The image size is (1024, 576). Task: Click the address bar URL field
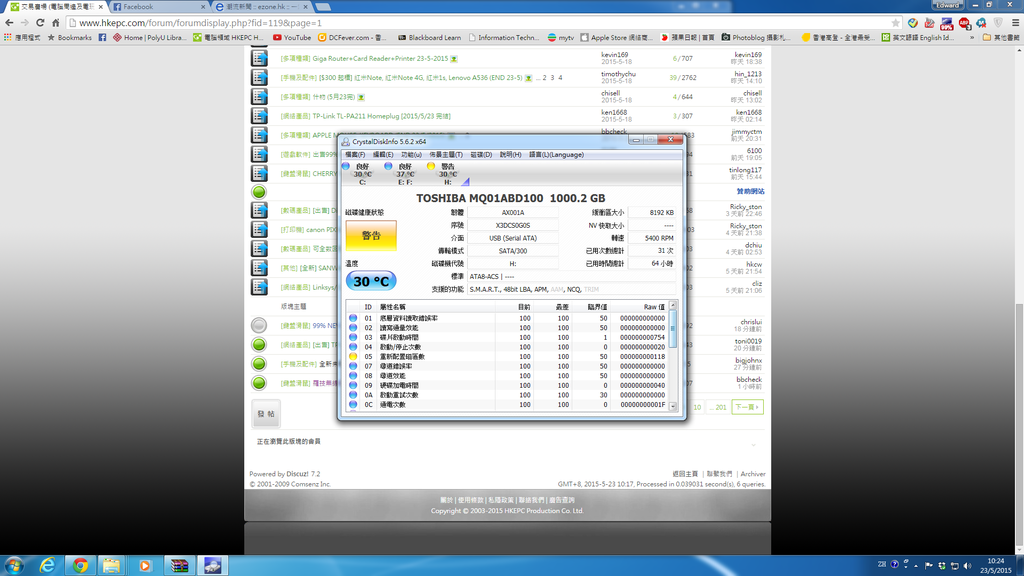[x=483, y=23]
